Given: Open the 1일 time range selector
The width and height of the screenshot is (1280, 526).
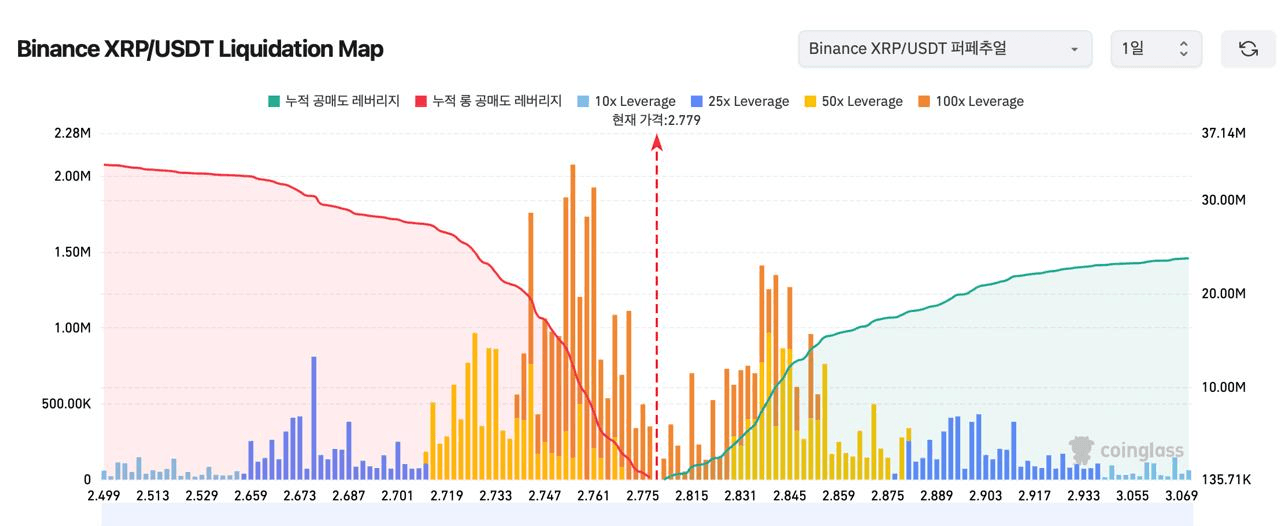Looking at the screenshot, I should pos(1155,49).
